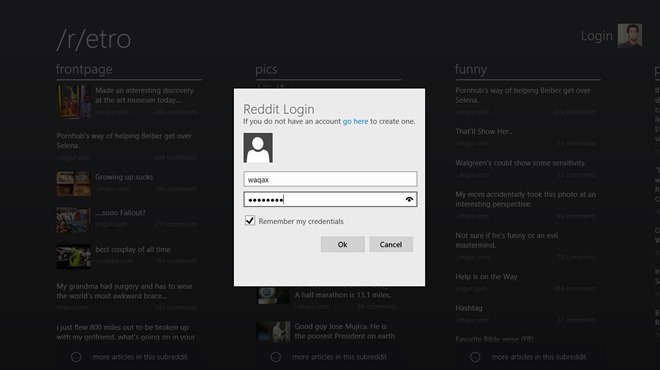The width and height of the screenshot is (660, 370).
Task: Click the Ok button in Reddit Login
Action: [x=342, y=244]
